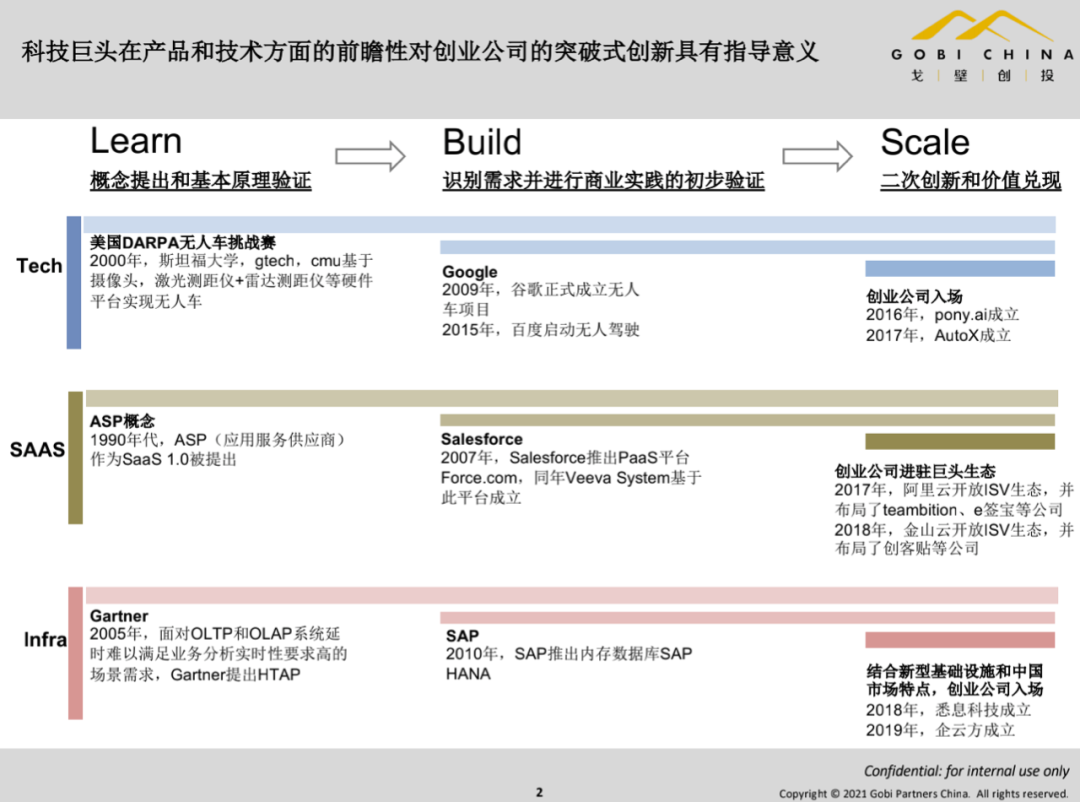The image size is (1080, 802).
Task: Click the Copyright 2021 Gobi Partners notice
Action: coord(923,794)
